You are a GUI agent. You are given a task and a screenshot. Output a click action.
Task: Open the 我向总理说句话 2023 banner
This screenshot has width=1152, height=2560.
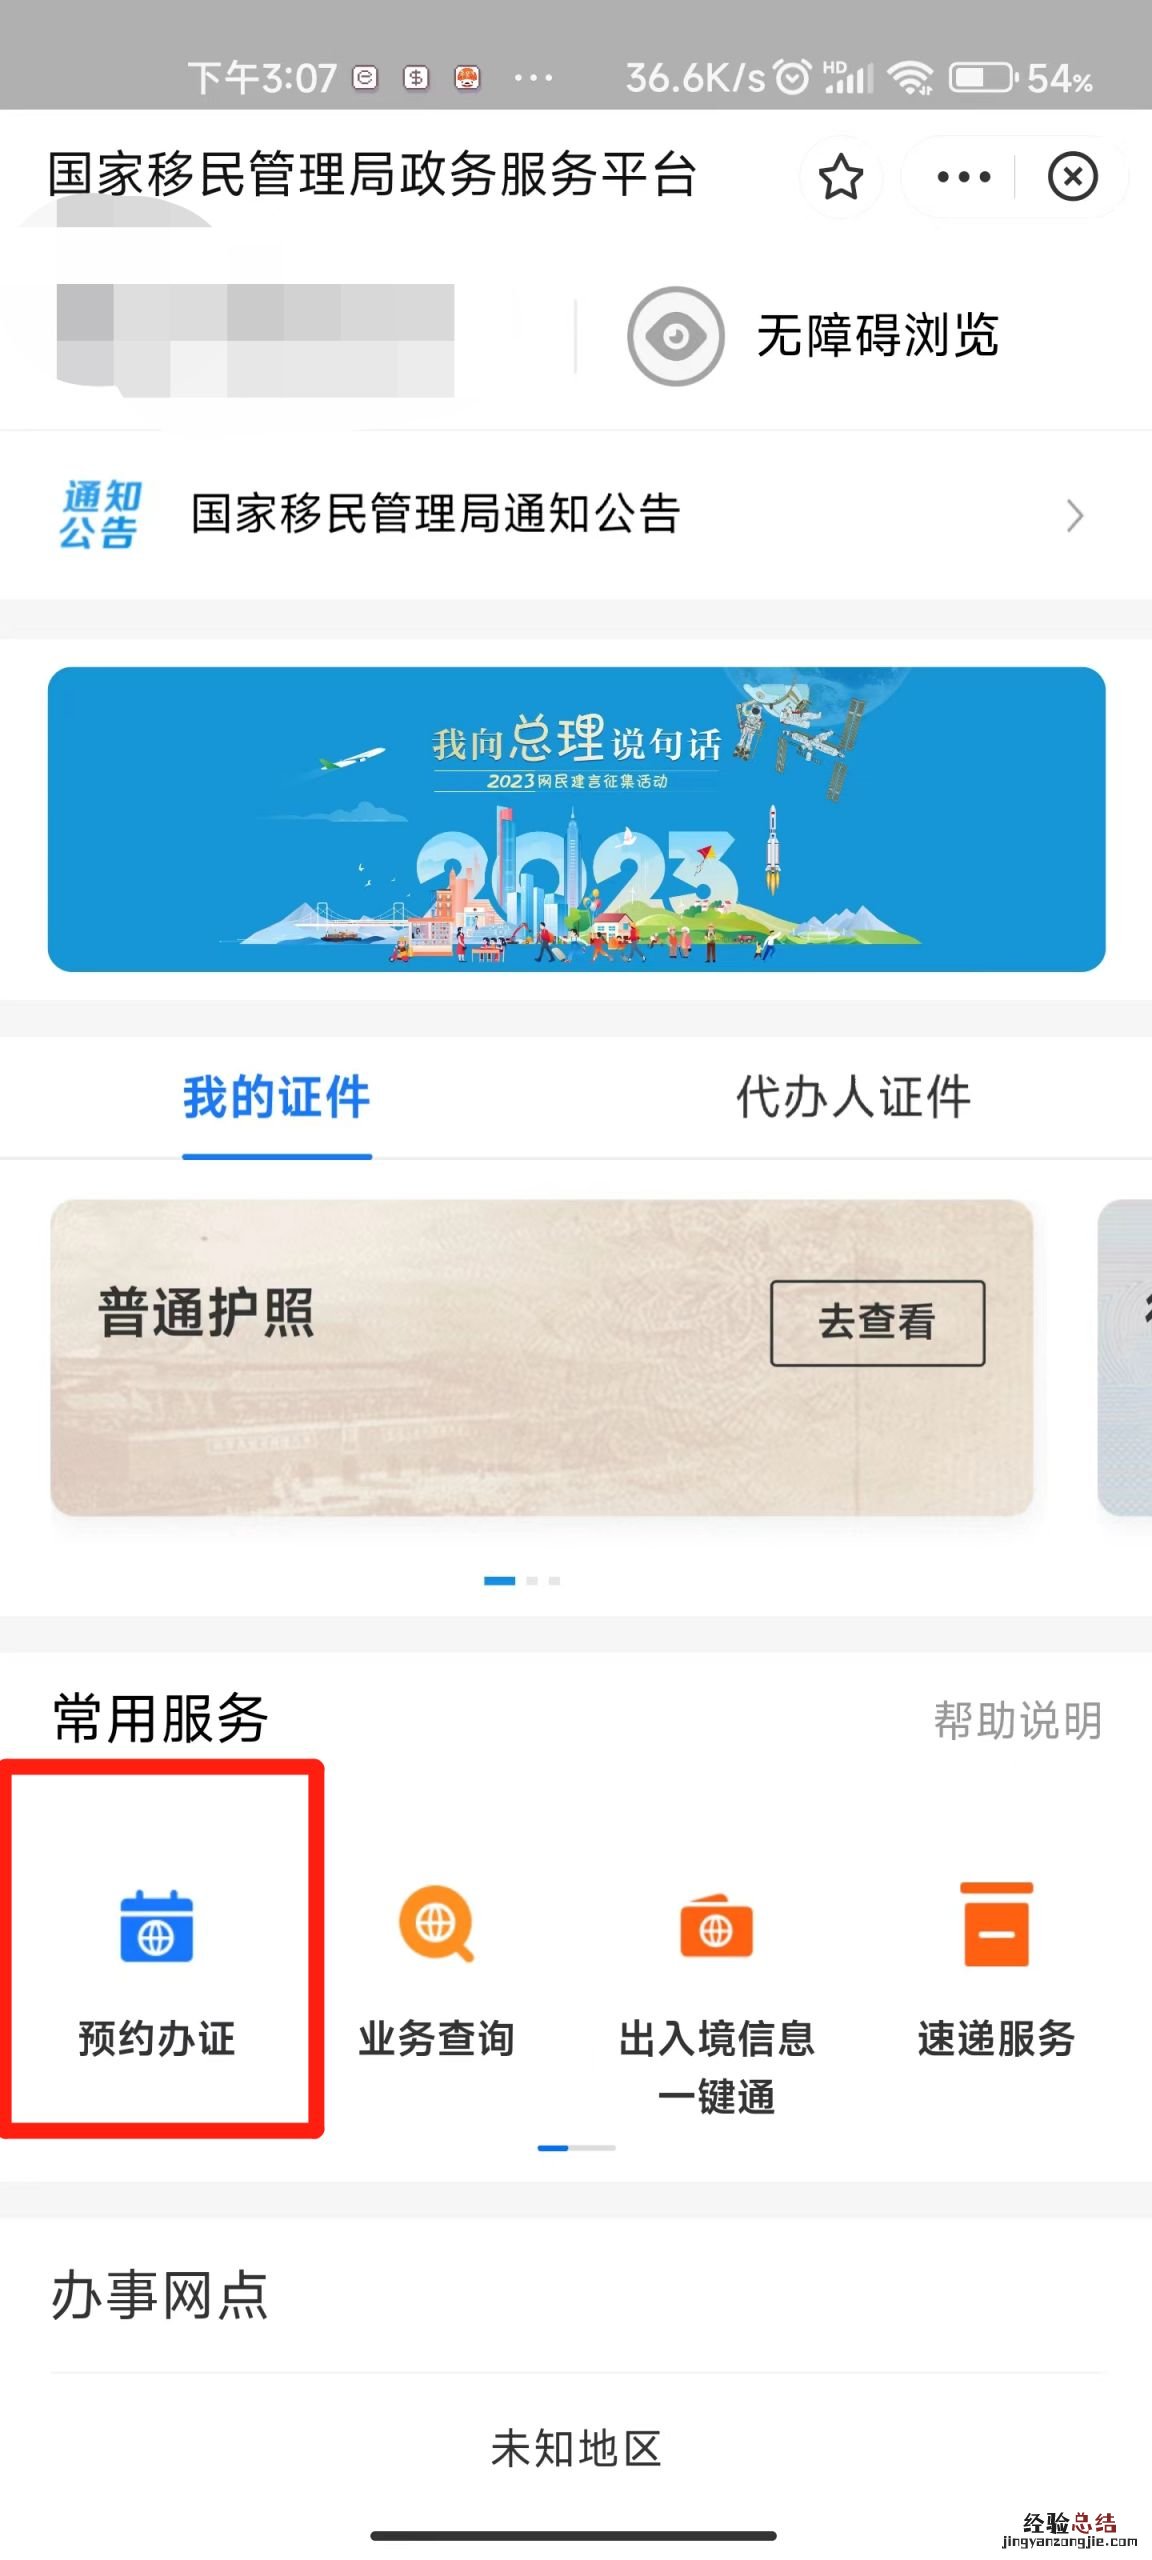[576, 819]
